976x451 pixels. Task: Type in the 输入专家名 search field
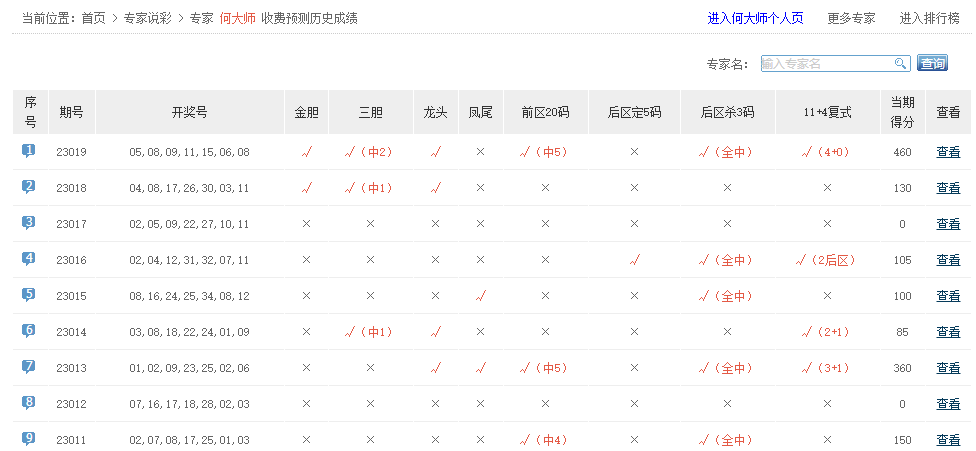click(x=826, y=64)
